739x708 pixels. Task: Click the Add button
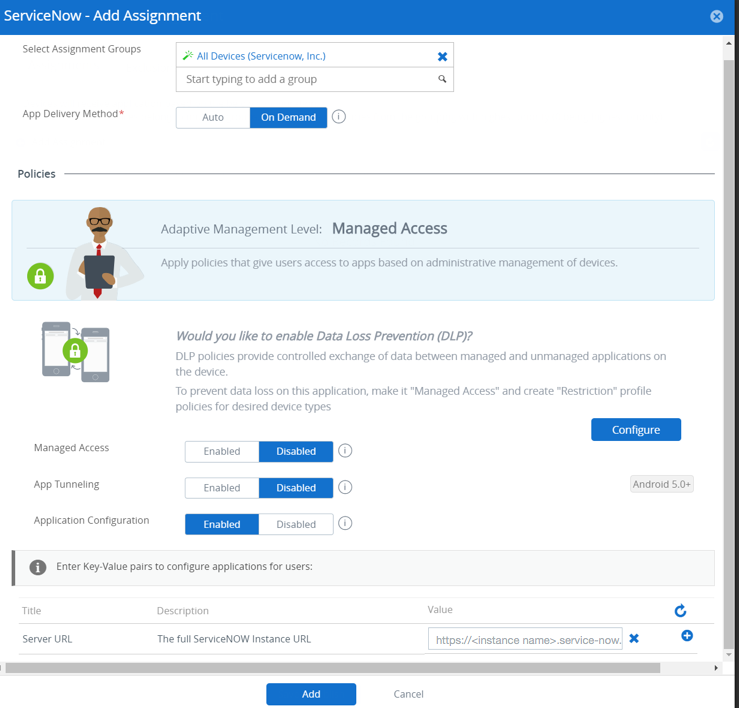click(311, 694)
